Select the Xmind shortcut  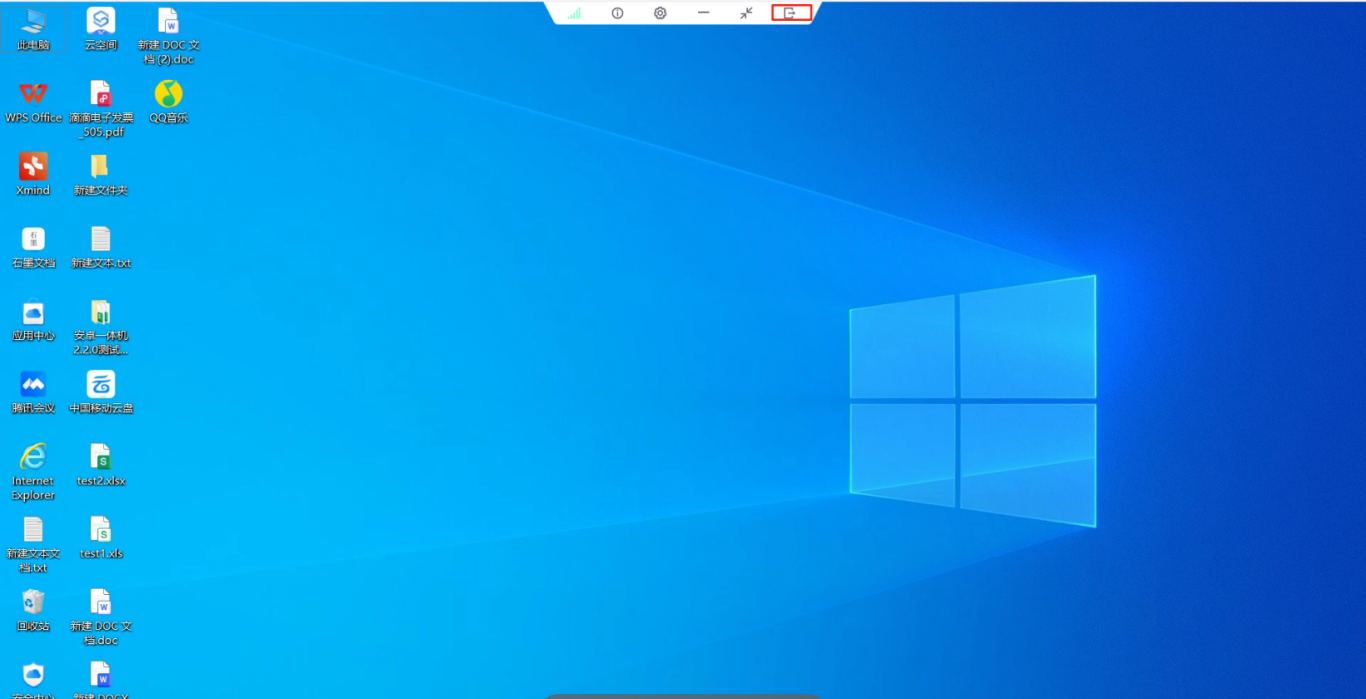pos(33,174)
